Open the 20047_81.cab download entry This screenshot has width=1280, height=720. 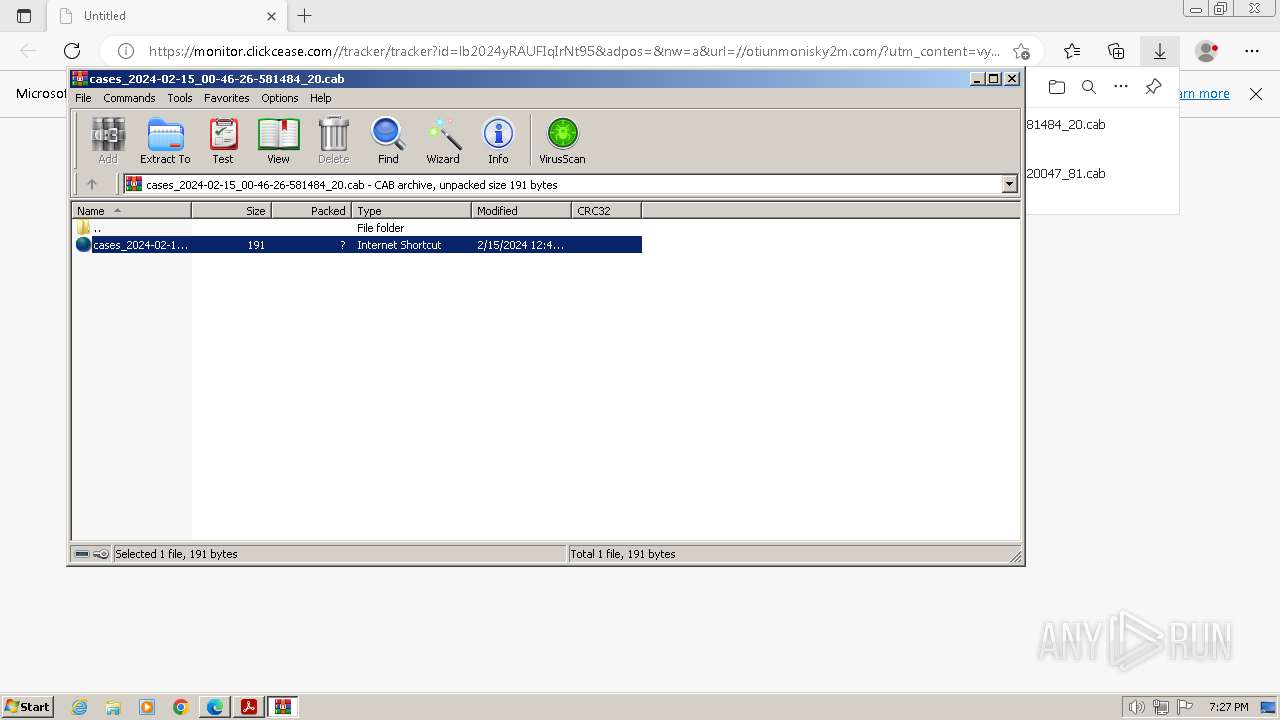(x=1066, y=173)
